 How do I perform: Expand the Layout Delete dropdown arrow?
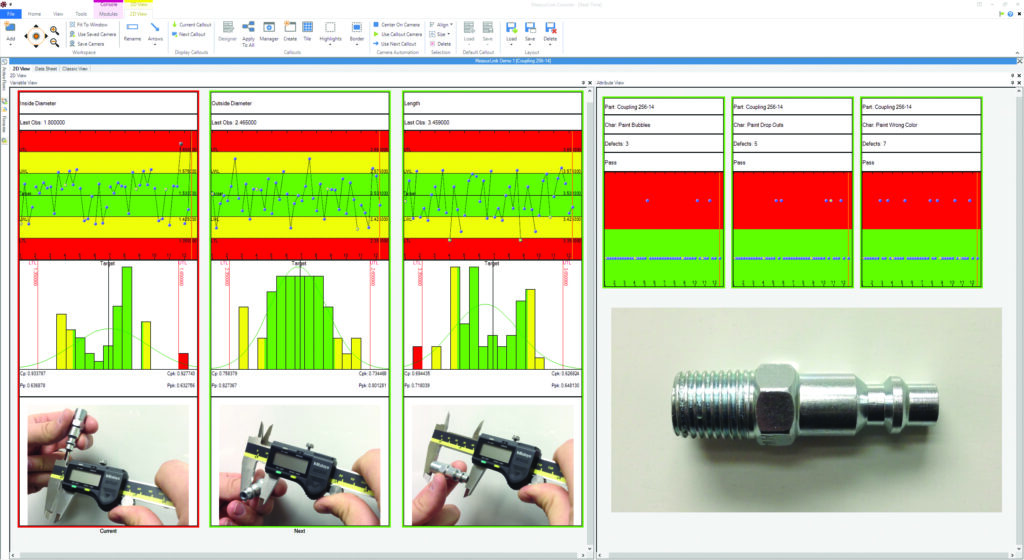tap(551, 45)
